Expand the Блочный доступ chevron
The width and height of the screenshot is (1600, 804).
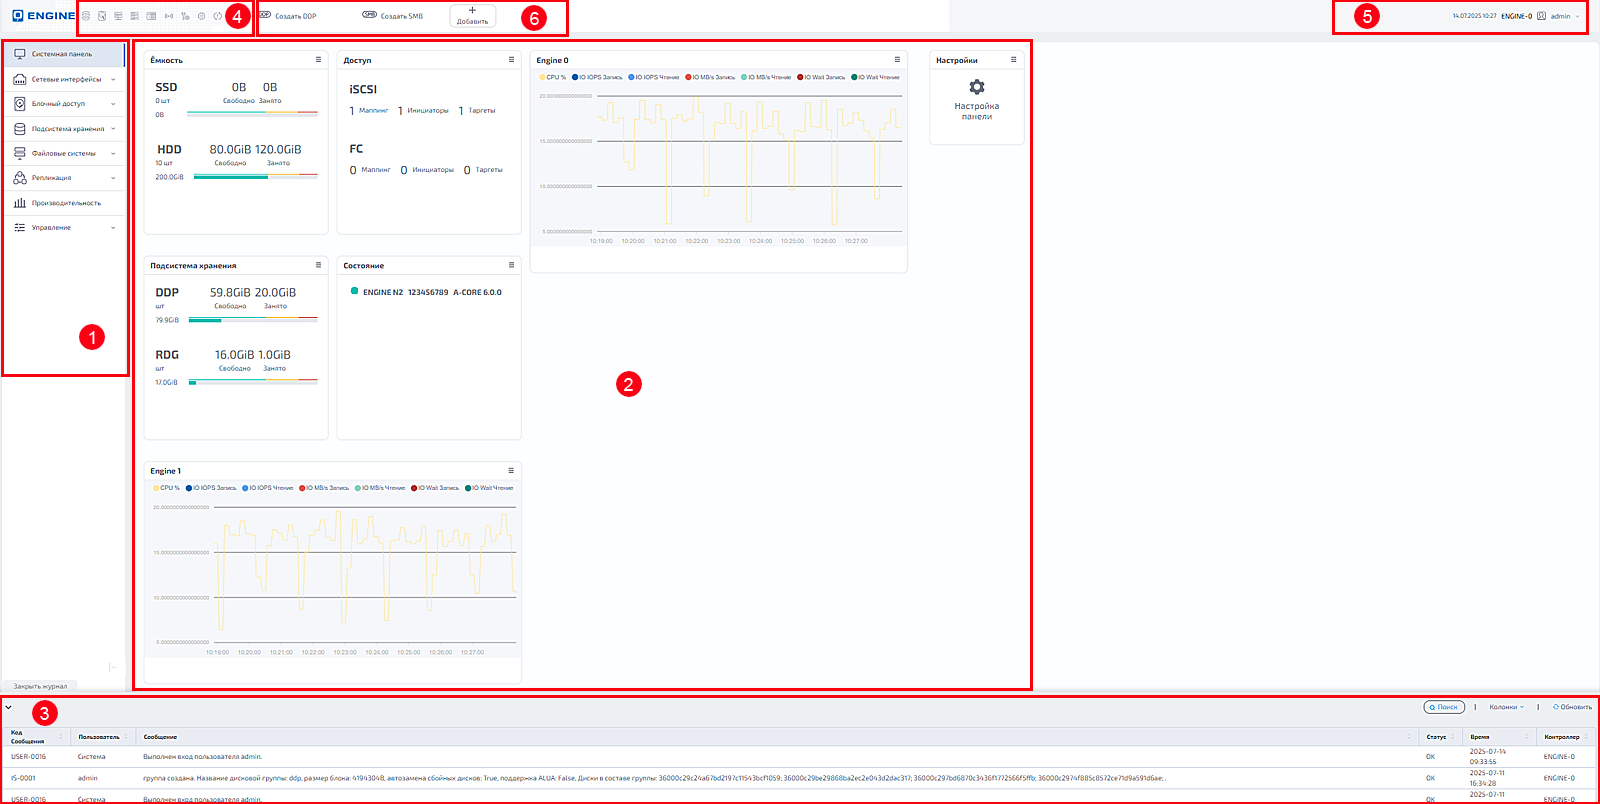113,104
